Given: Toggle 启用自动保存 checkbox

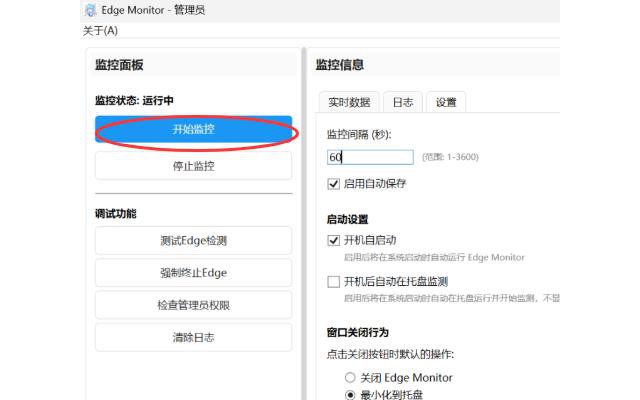Looking at the screenshot, I should pyautogui.click(x=333, y=184).
